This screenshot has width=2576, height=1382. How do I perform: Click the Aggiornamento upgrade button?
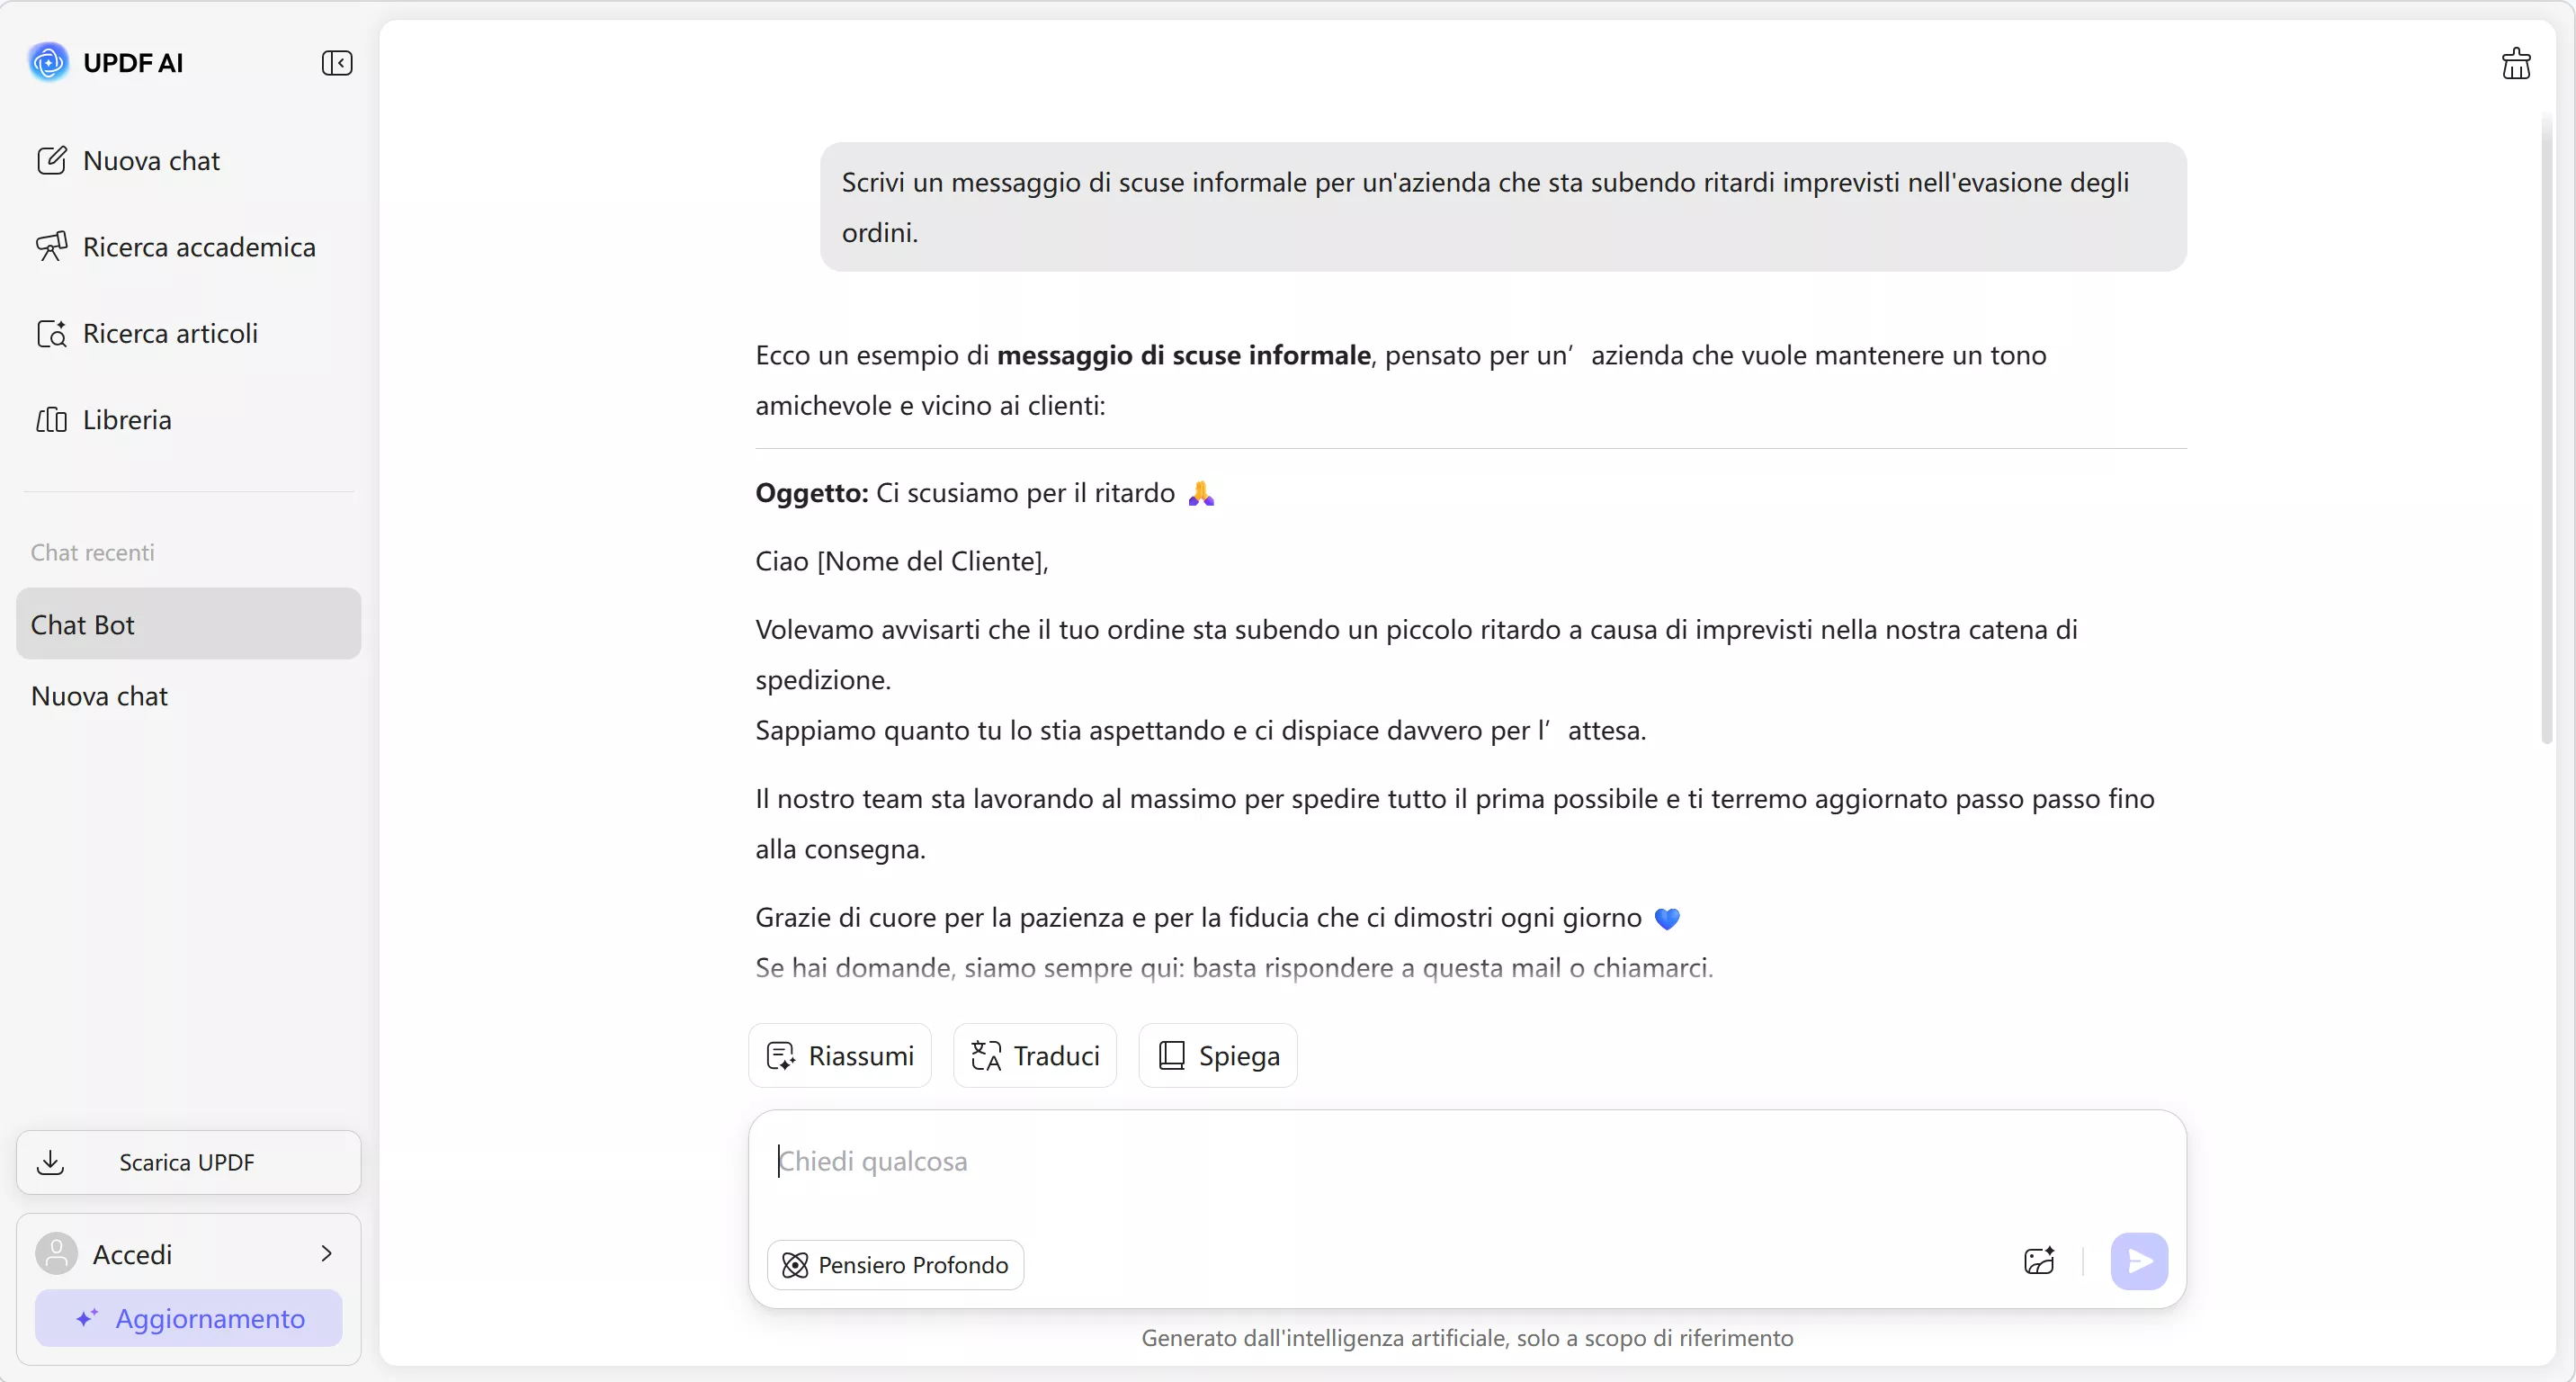click(x=188, y=1318)
